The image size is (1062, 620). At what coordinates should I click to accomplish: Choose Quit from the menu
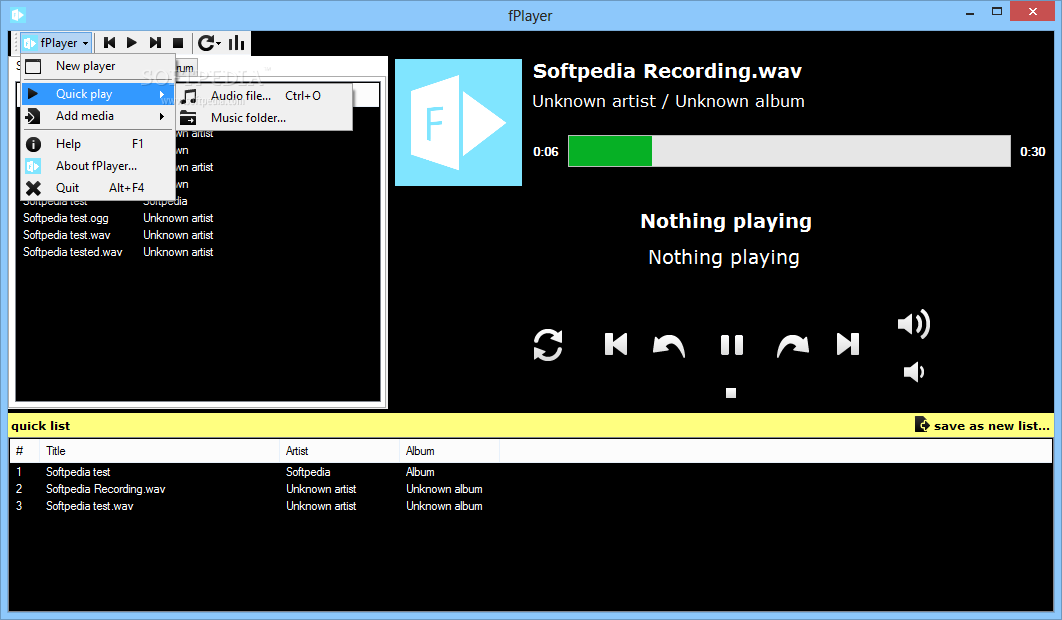(x=98, y=188)
